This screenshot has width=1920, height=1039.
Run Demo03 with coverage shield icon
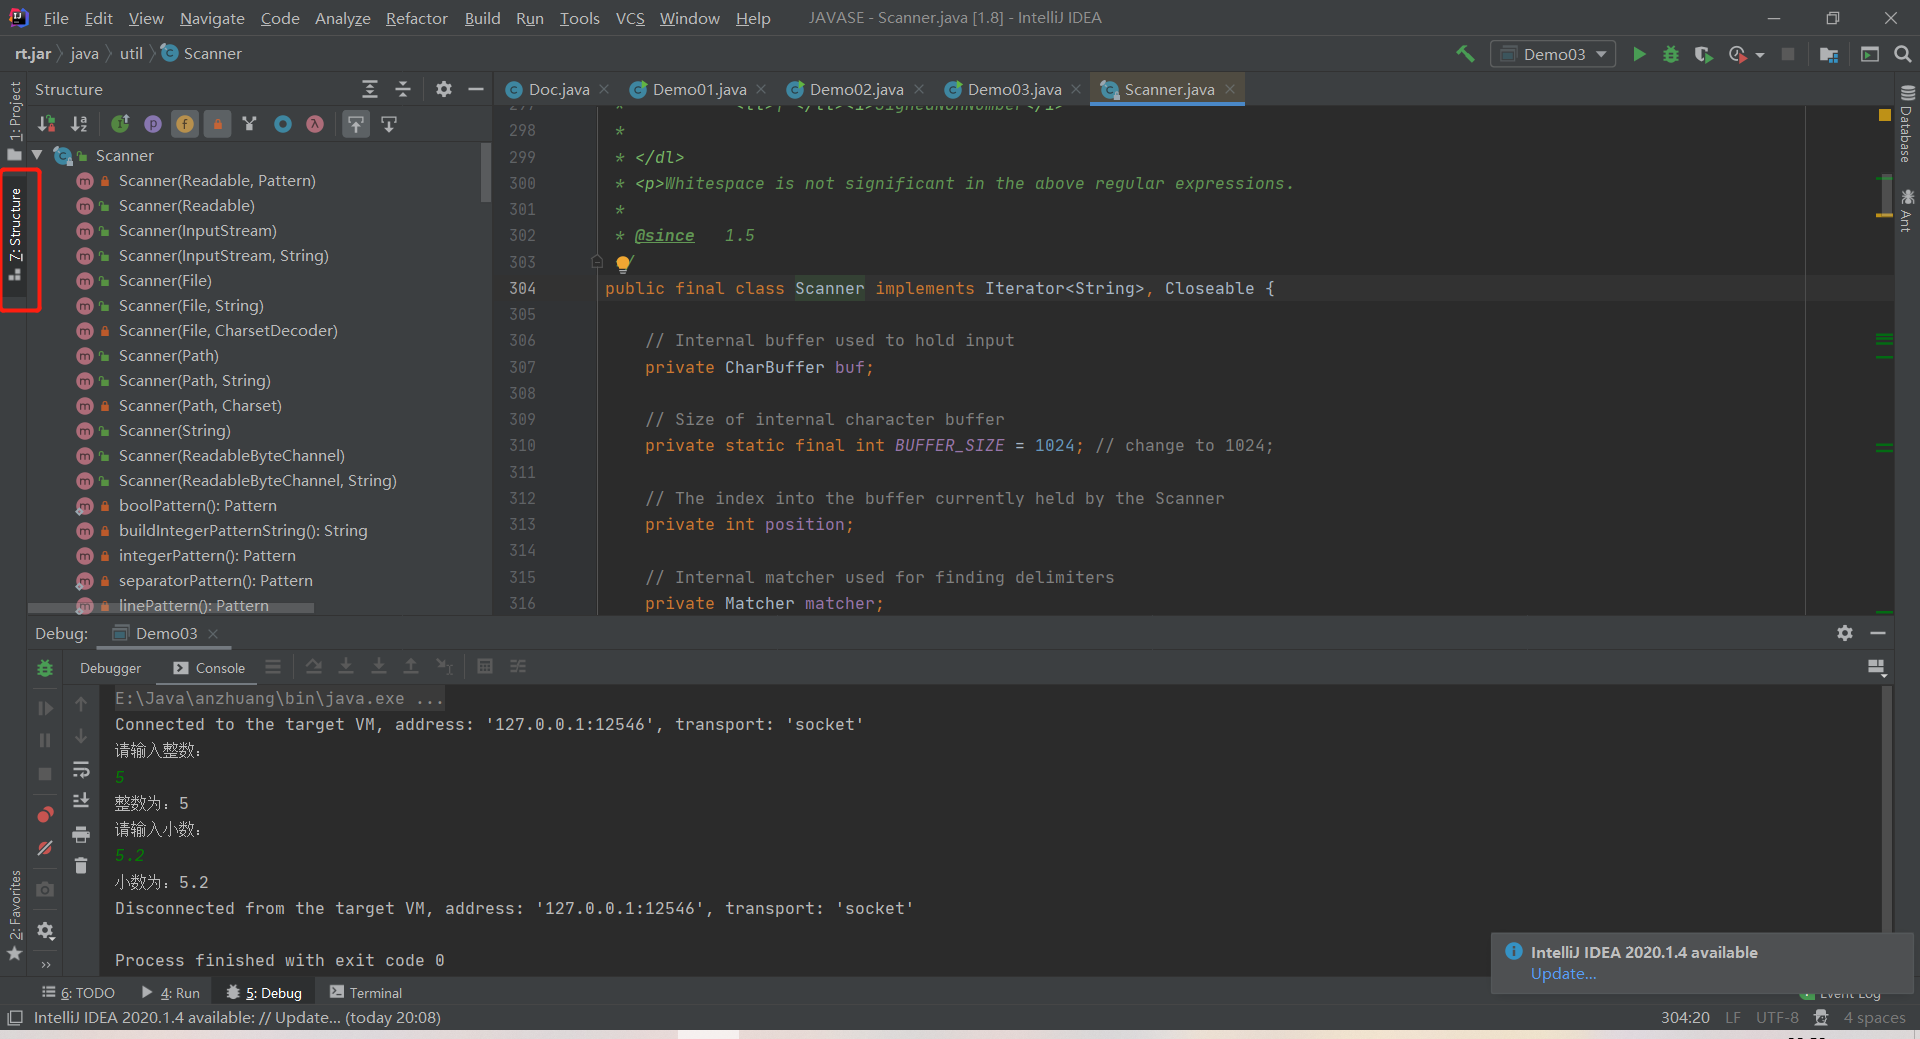click(x=1703, y=54)
